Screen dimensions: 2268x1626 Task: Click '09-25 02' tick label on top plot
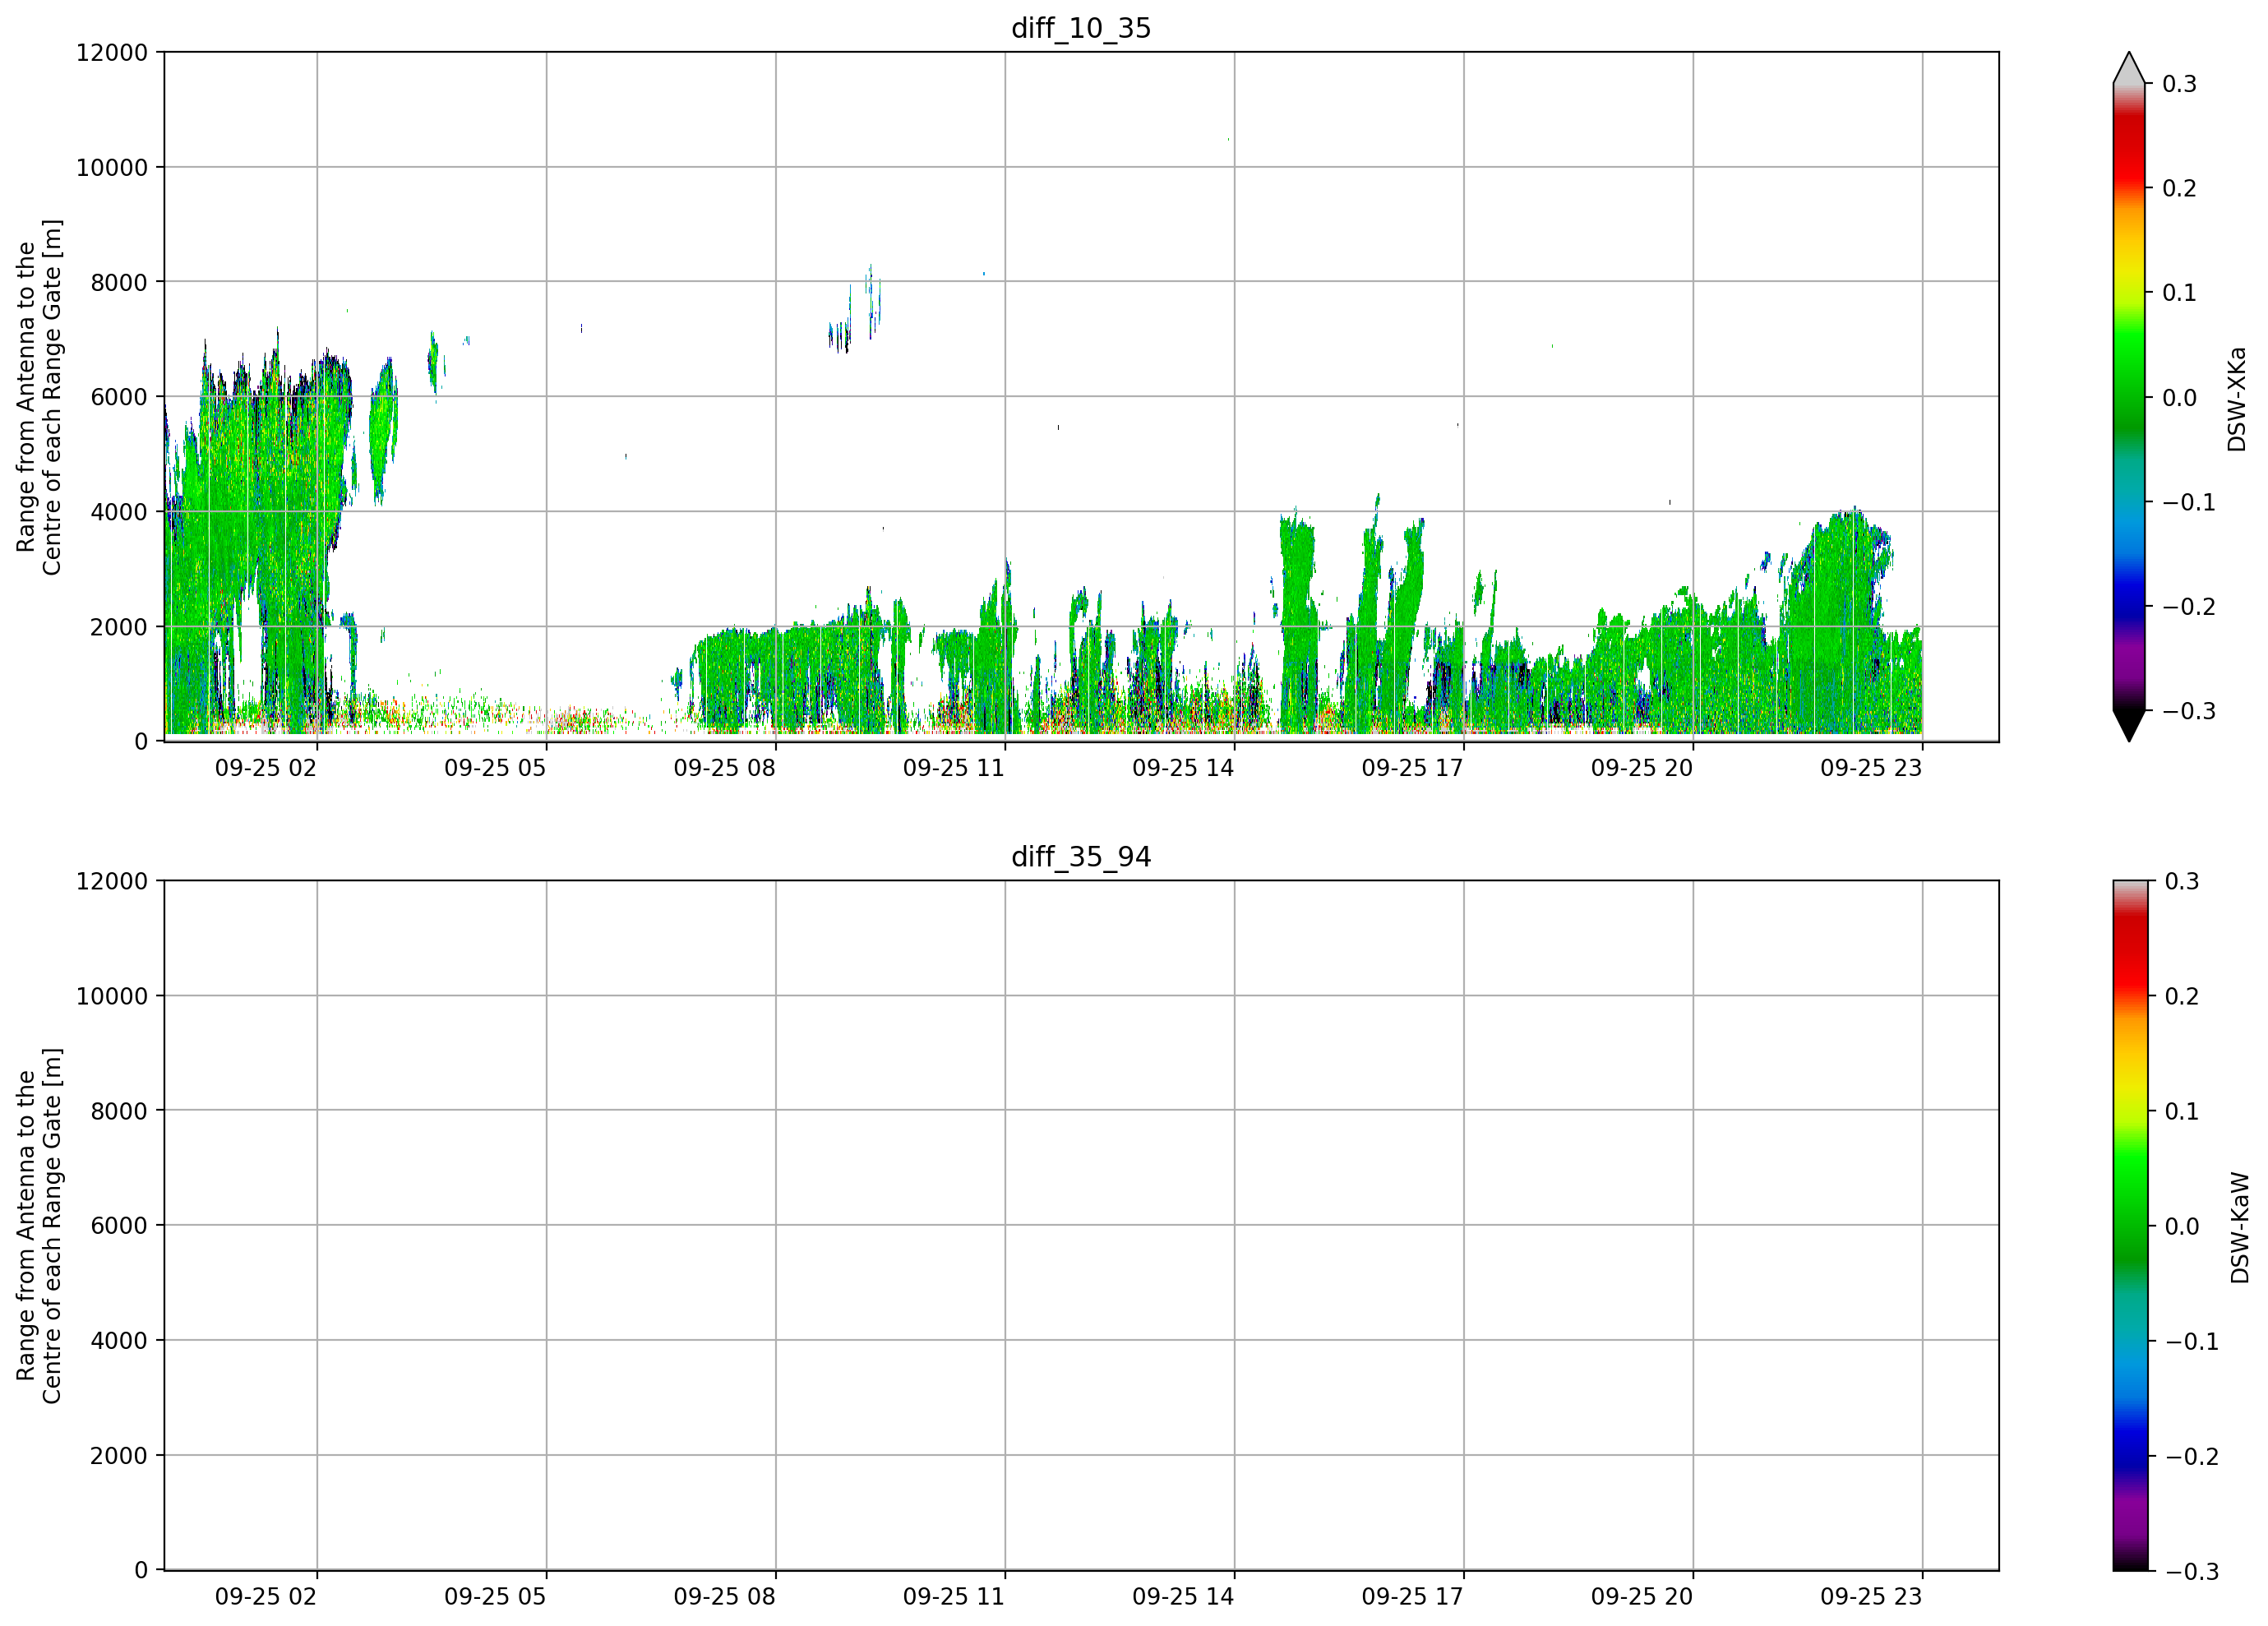(x=266, y=768)
